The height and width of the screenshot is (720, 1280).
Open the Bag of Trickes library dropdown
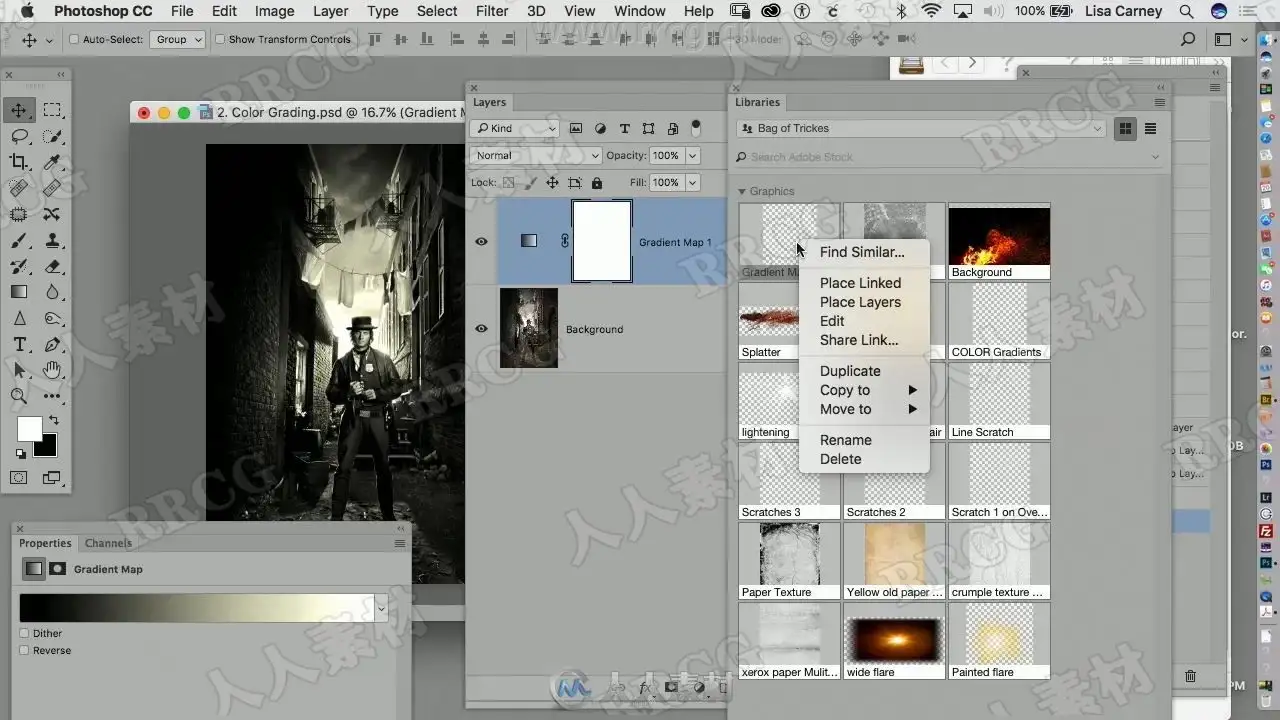click(920, 129)
